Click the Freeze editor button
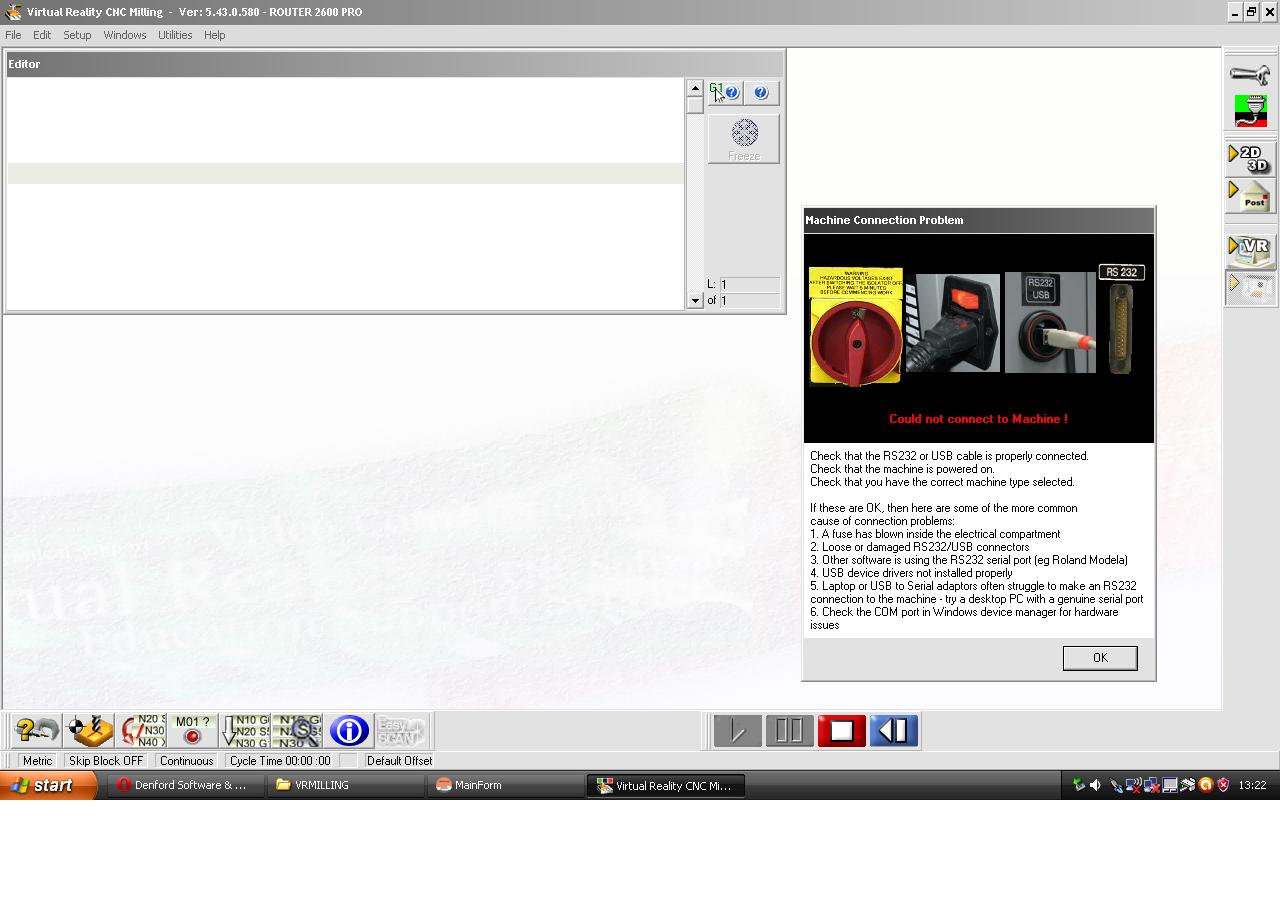Image resolution: width=1280 pixels, height=913 pixels. (x=744, y=139)
